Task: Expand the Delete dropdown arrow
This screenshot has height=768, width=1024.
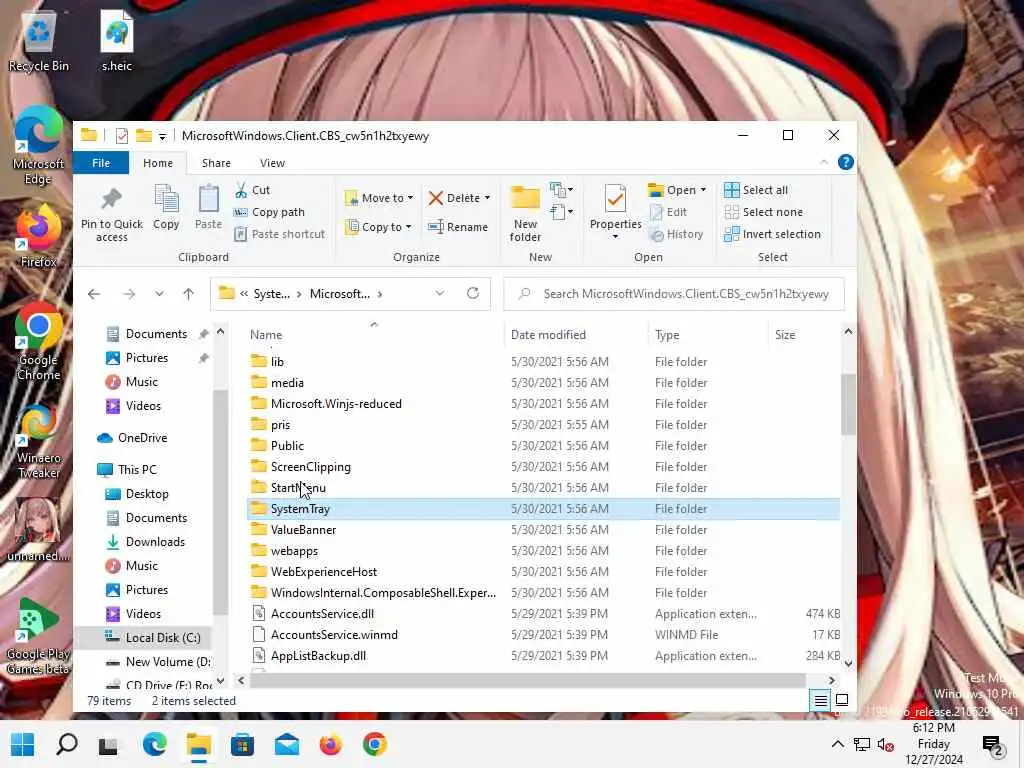Action: point(487,198)
